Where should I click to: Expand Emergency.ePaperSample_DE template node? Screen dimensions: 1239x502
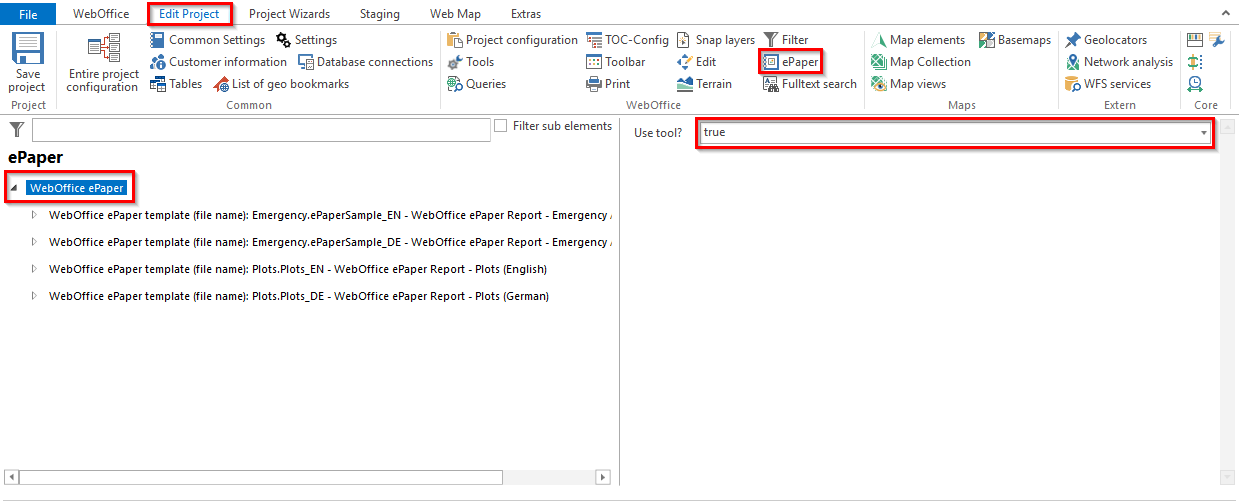click(x=35, y=242)
